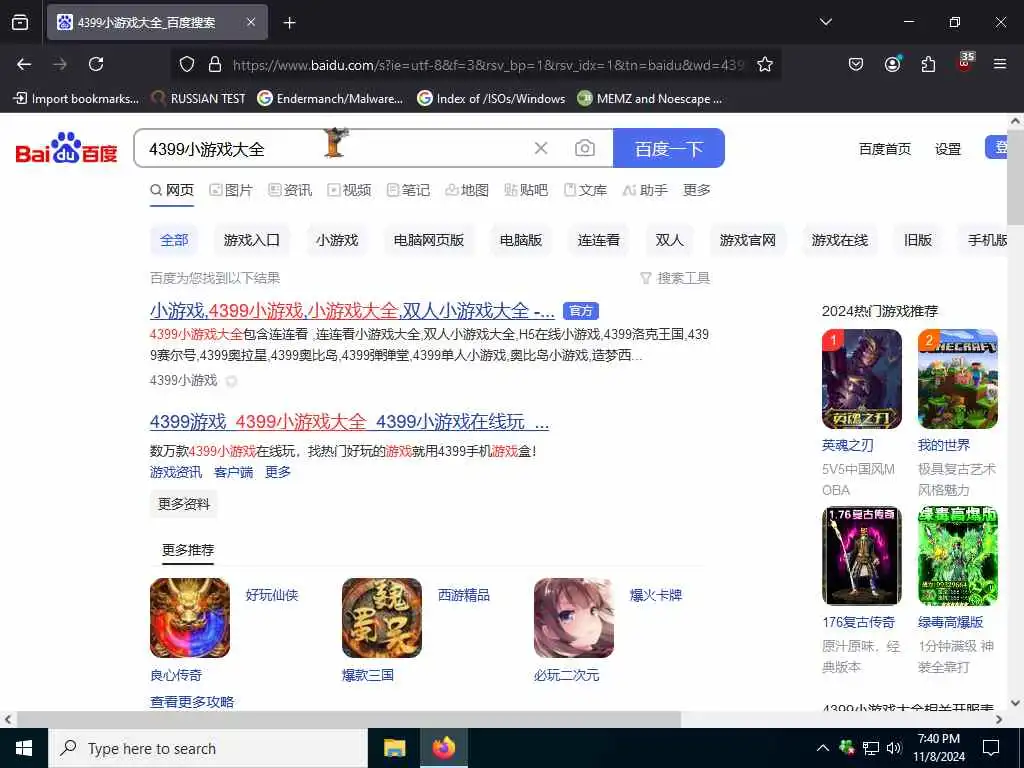
Task: Open Windows Start menu
Action: 24,748
